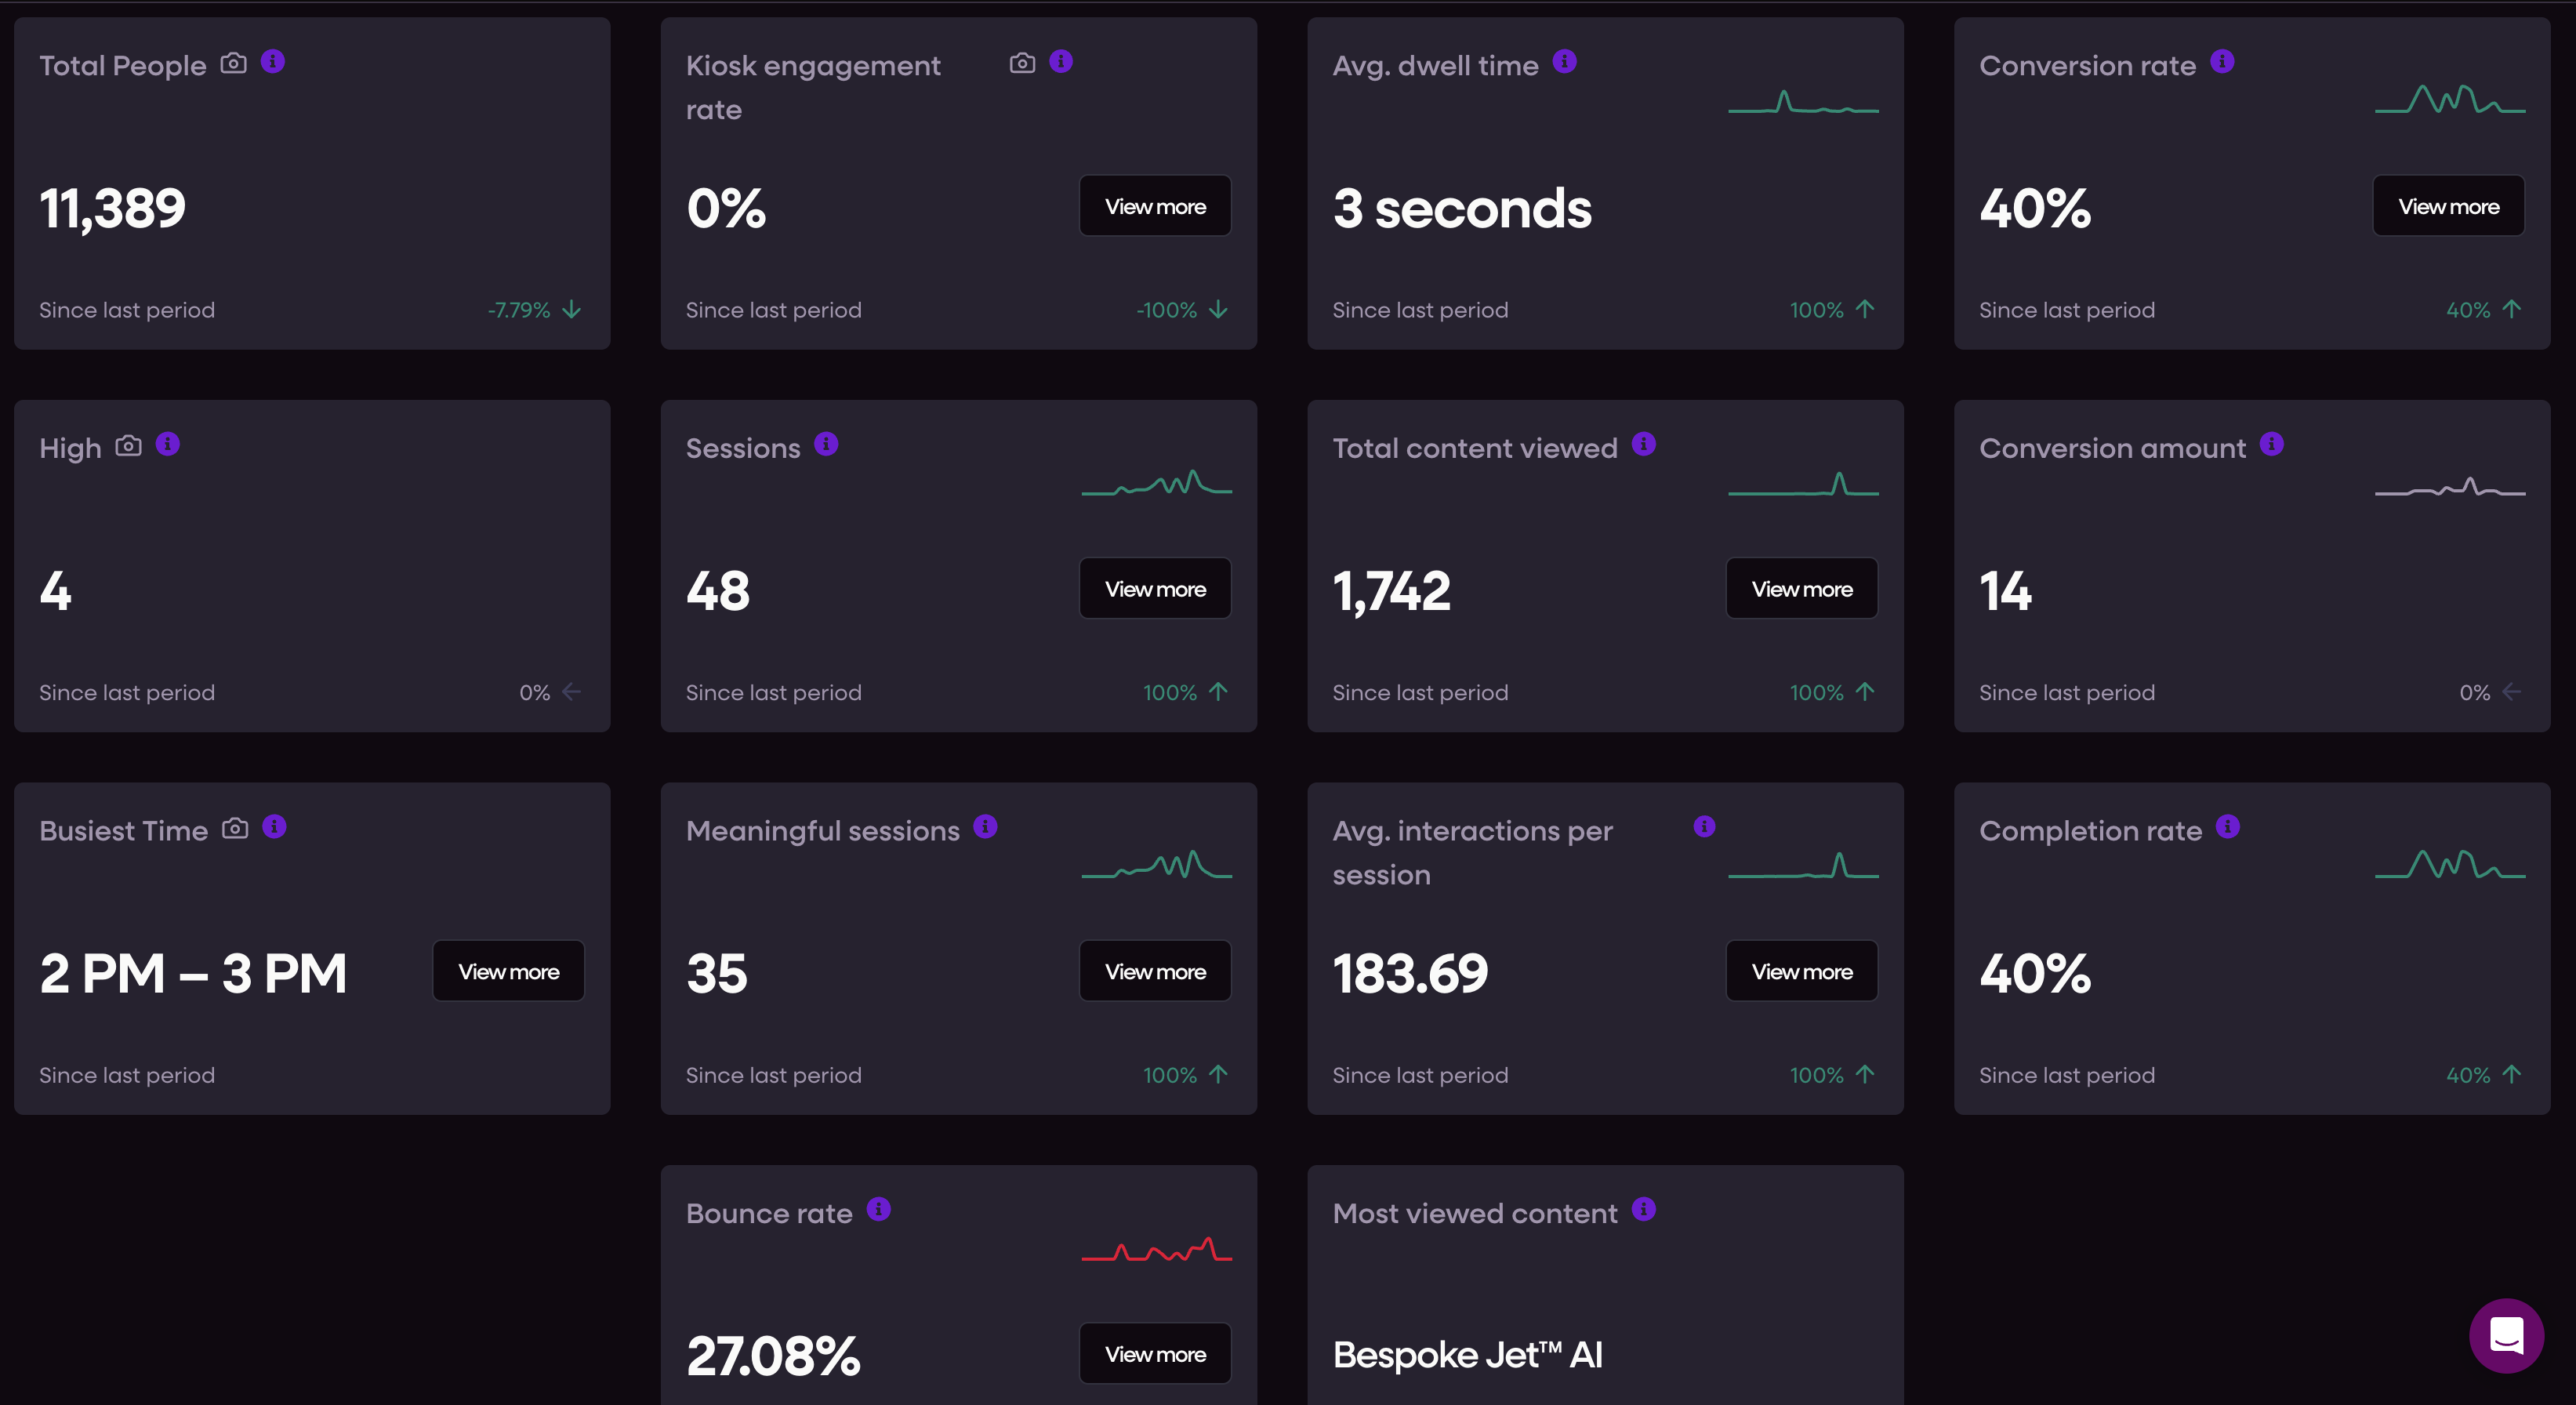Viewport: 2576px width, 1405px height.
Task: Open the info icon beside Avg. dwell time
Action: [x=1565, y=62]
